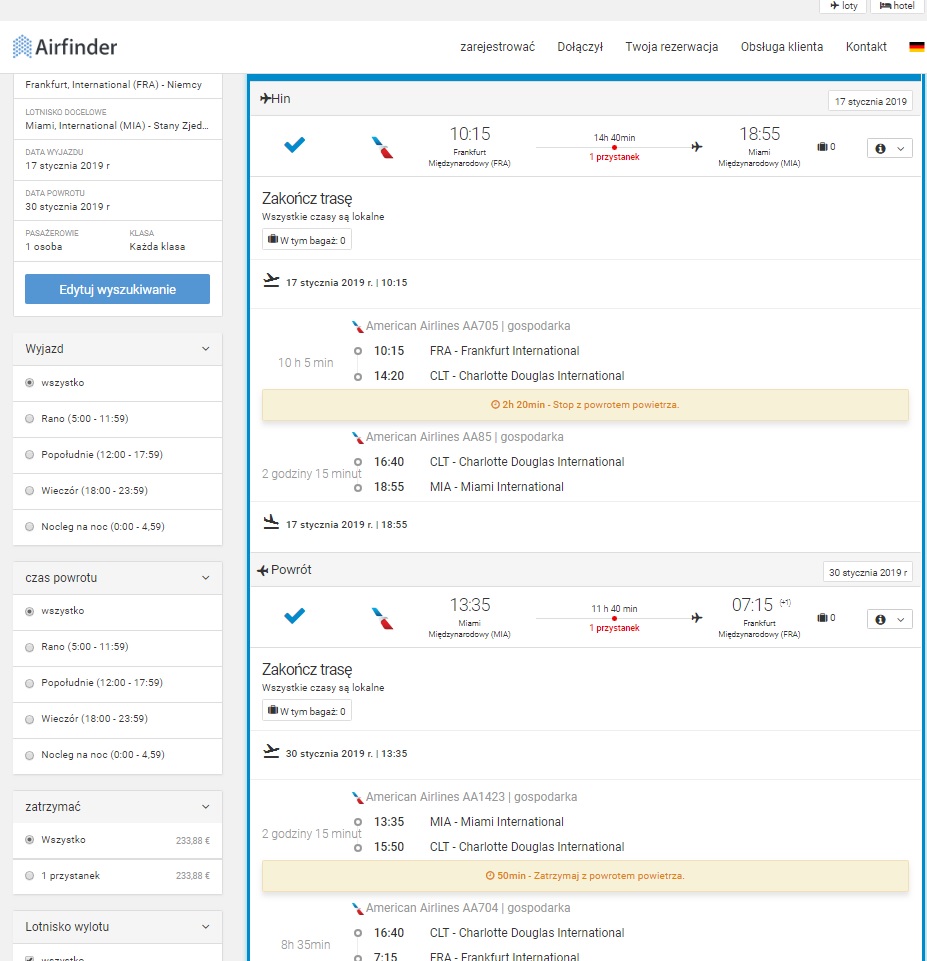This screenshot has width=927, height=961.
Task: Select Nocleg na noc radio under czas powrotu
Action: 29,756
